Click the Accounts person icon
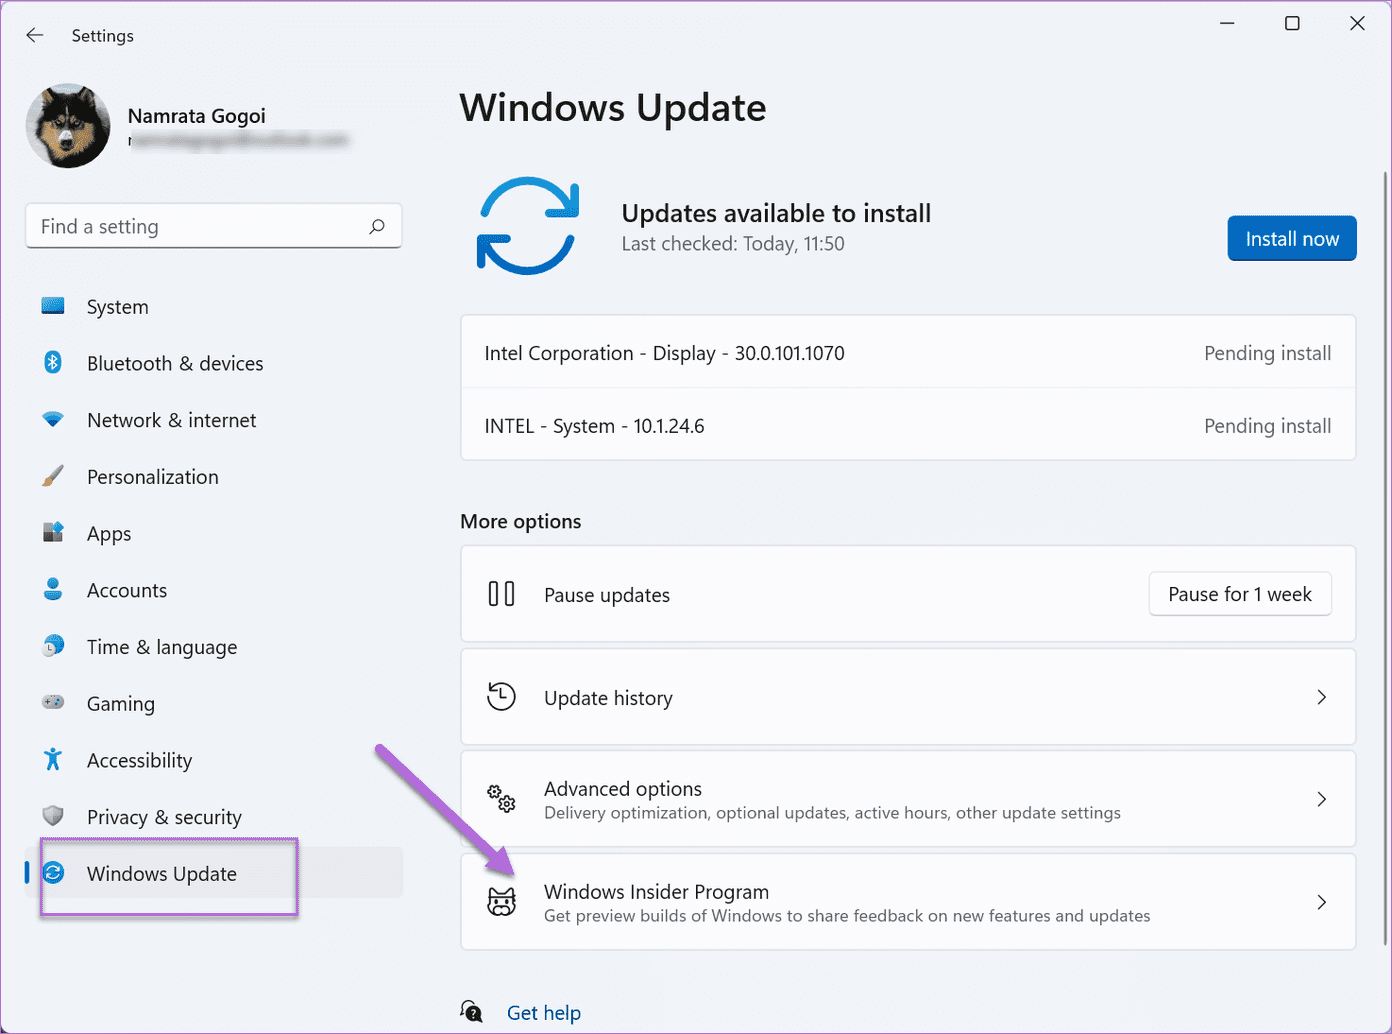 click(x=53, y=590)
